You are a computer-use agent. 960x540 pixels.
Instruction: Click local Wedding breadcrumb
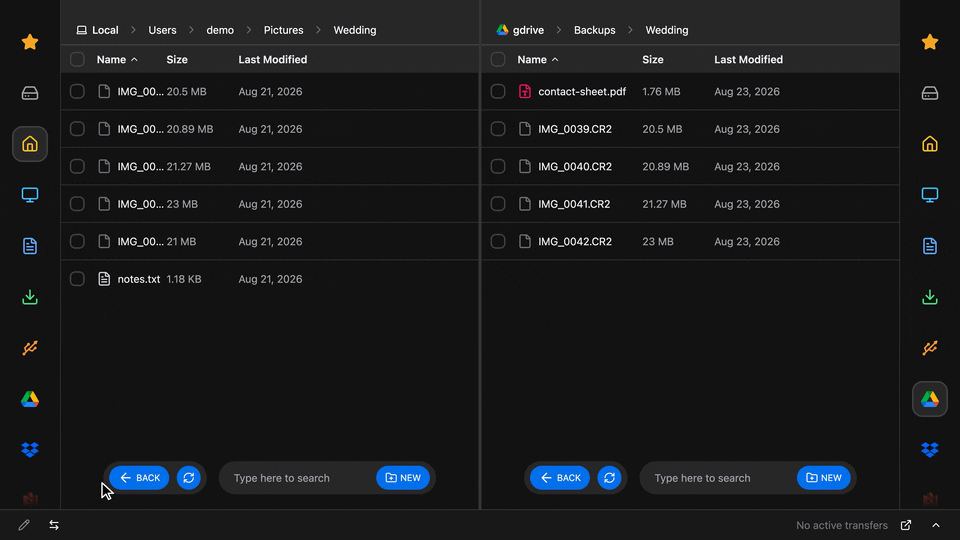354,30
